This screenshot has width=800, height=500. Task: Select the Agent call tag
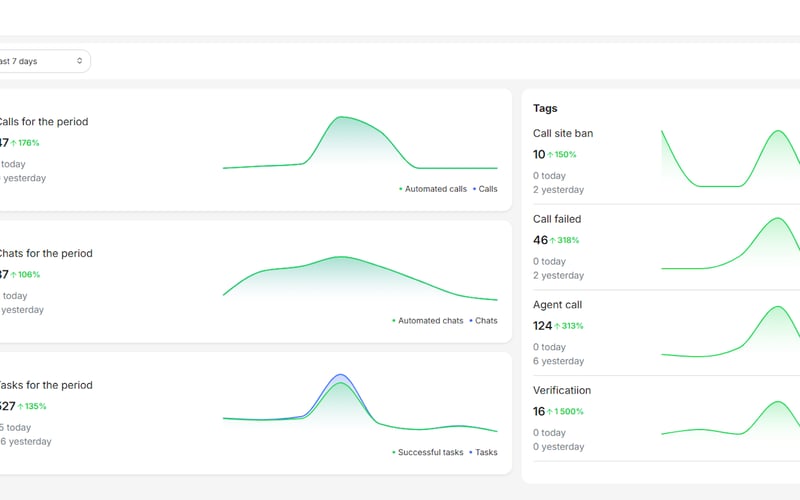click(x=557, y=305)
